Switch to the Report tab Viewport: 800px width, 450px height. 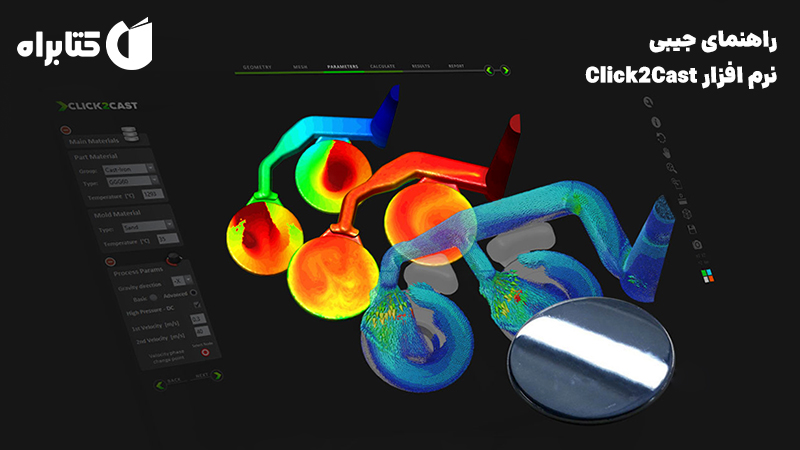(x=456, y=66)
